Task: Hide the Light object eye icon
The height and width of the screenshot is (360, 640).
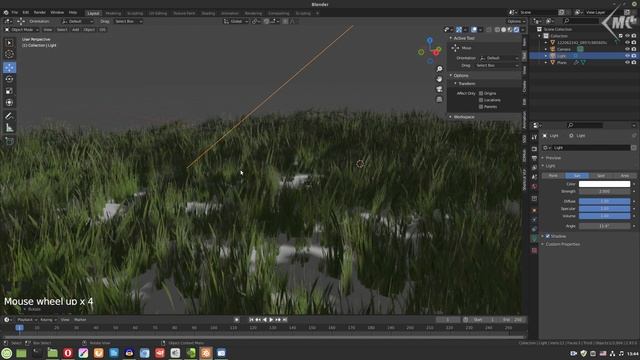Action: pyautogui.click(x=627, y=56)
